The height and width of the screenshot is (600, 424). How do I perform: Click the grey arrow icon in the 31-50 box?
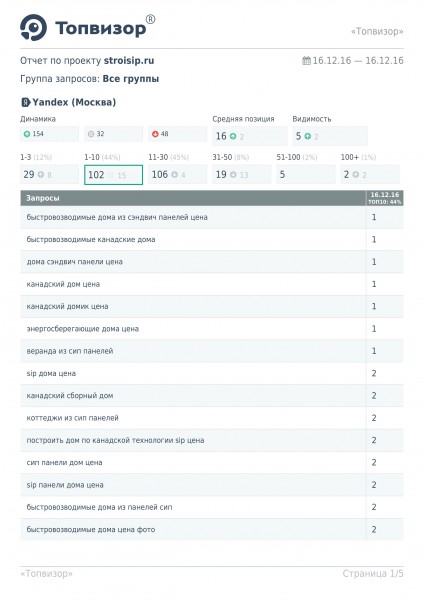point(233,174)
